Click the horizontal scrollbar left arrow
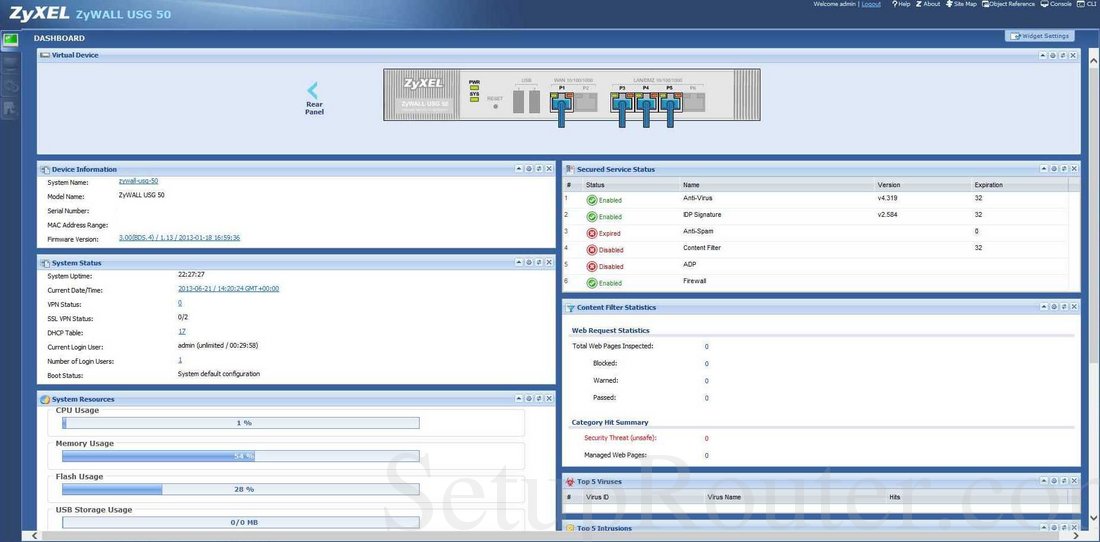 [35, 536]
